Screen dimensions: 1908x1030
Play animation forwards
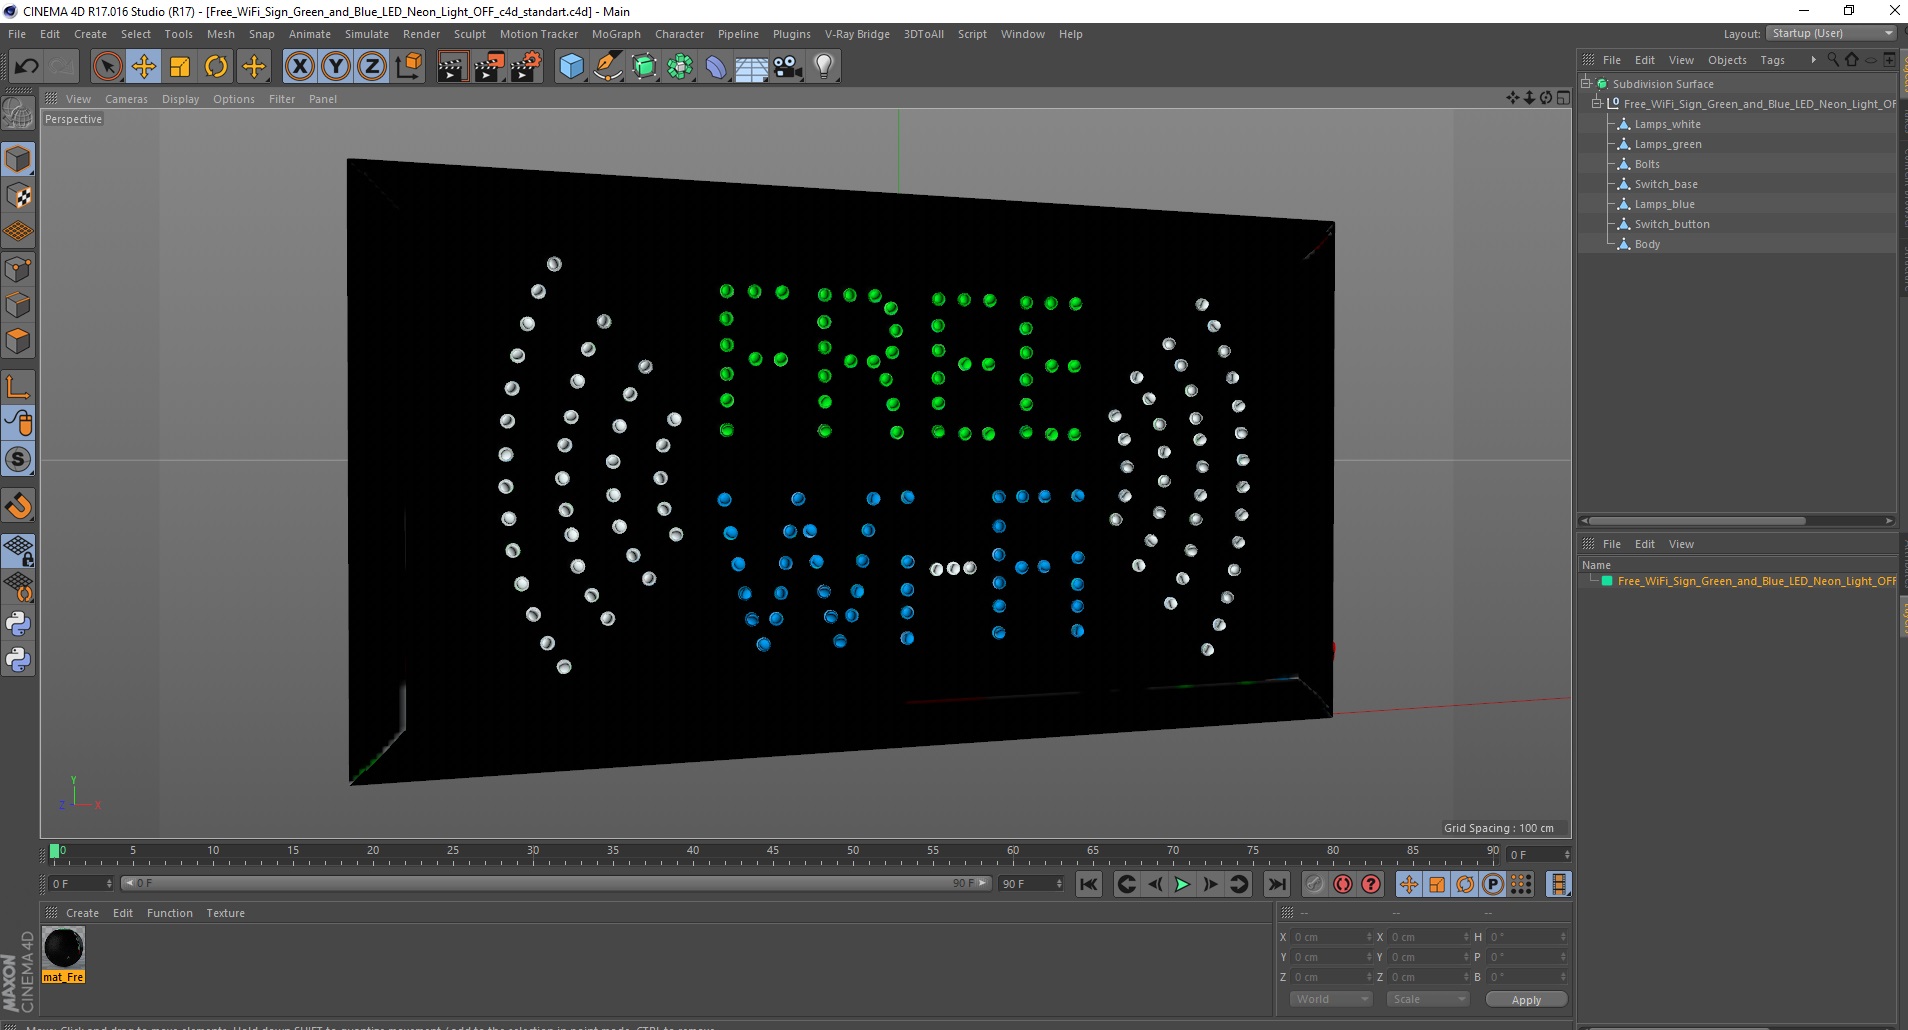click(1182, 884)
